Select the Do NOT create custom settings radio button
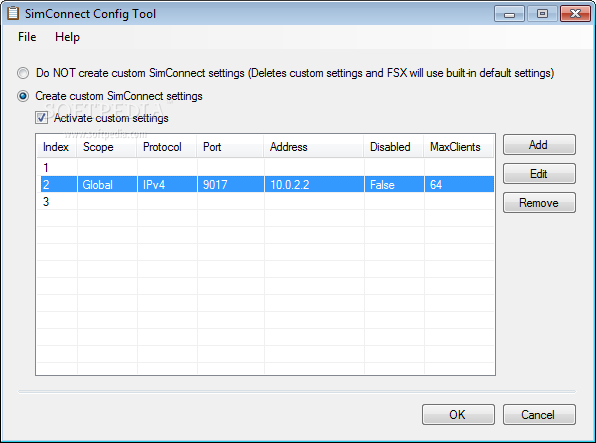Image resolution: width=596 pixels, height=443 pixels. tap(23, 73)
